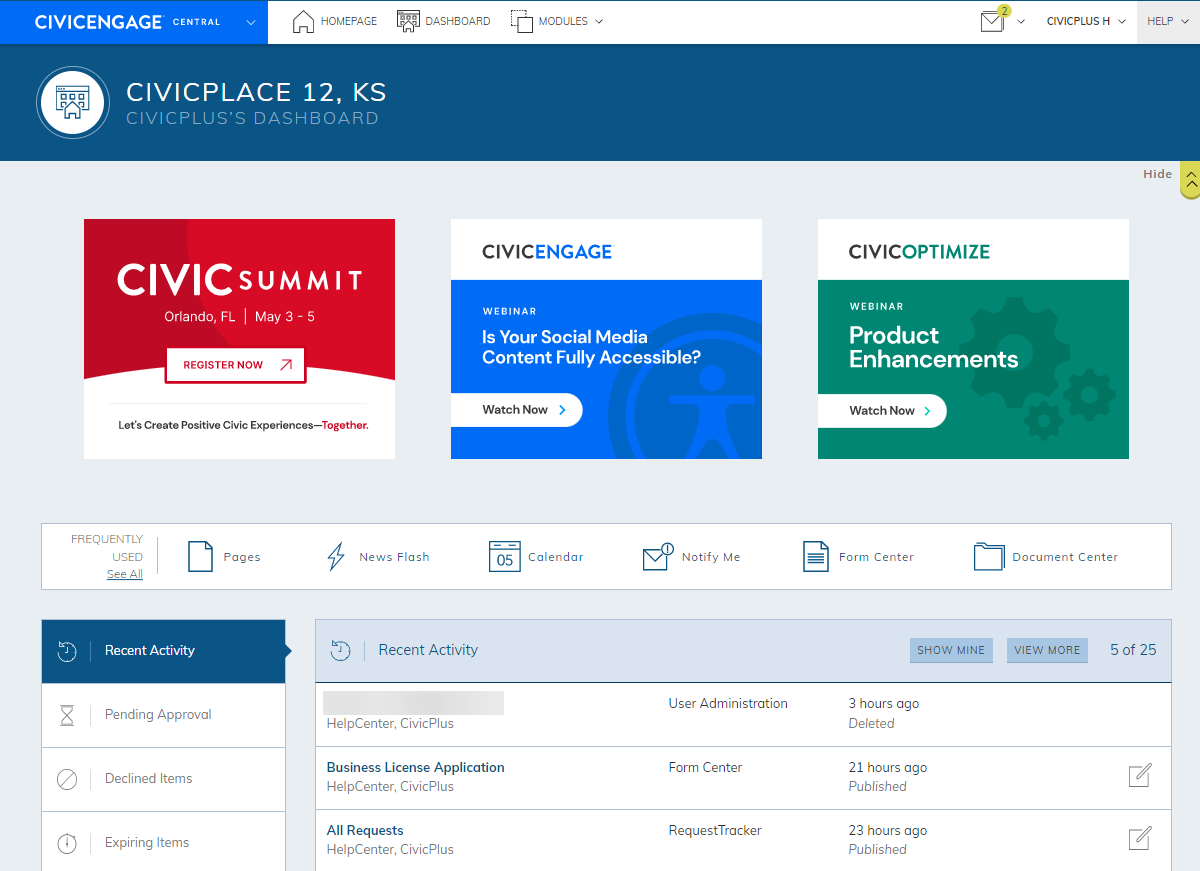The width and height of the screenshot is (1200, 871).
Task: Click the 'Deleted' status text
Action: click(x=872, y=723)
